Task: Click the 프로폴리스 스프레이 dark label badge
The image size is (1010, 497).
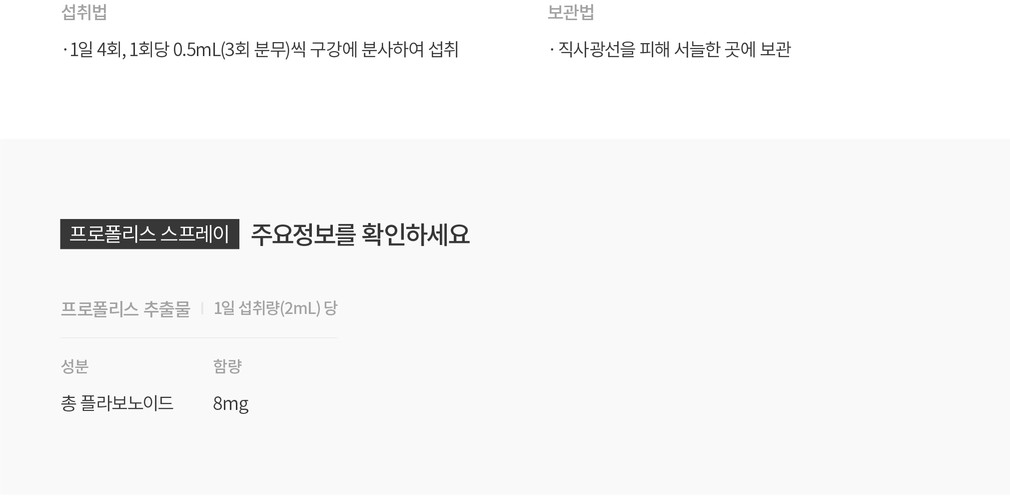Action: (149, 234)
